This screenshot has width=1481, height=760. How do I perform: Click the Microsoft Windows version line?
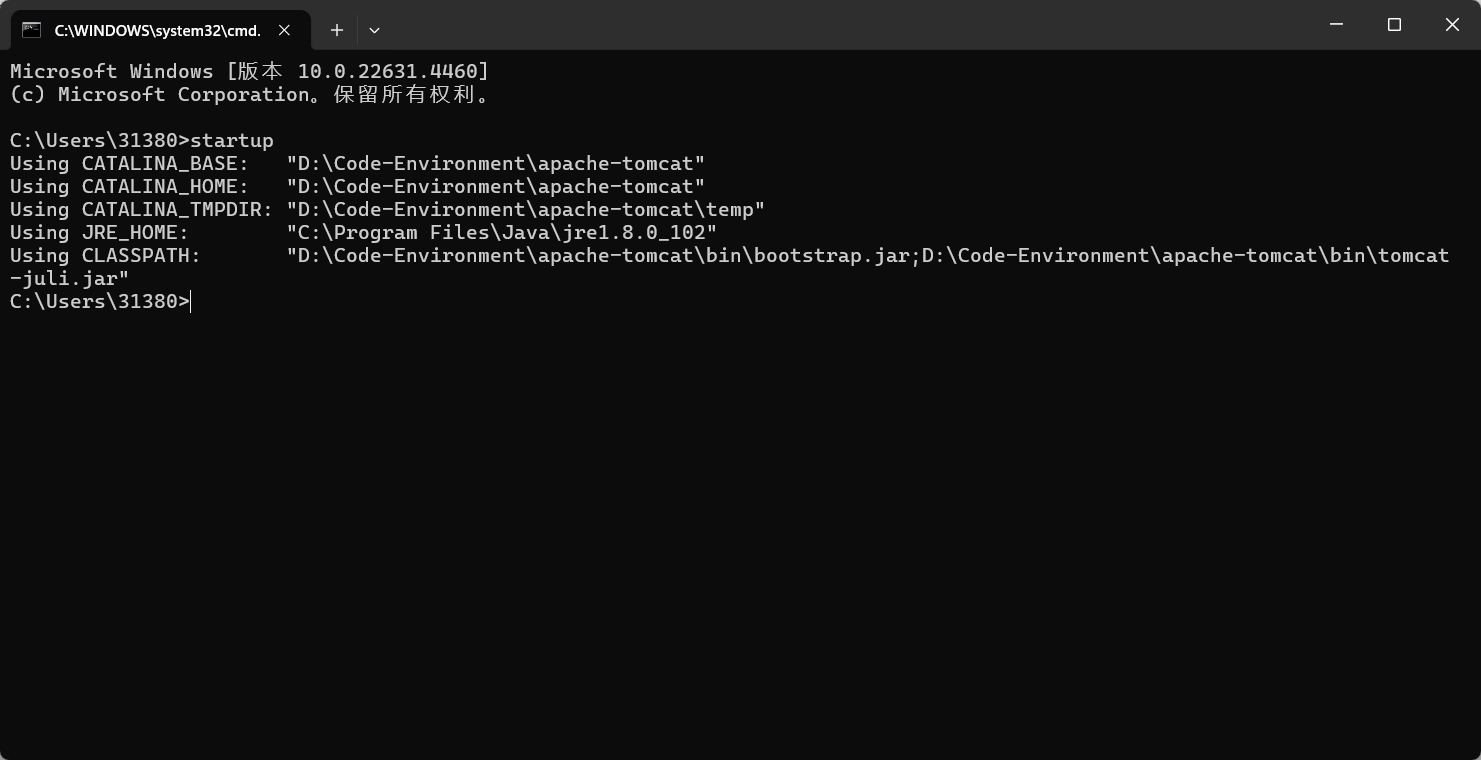click(249, 72)
